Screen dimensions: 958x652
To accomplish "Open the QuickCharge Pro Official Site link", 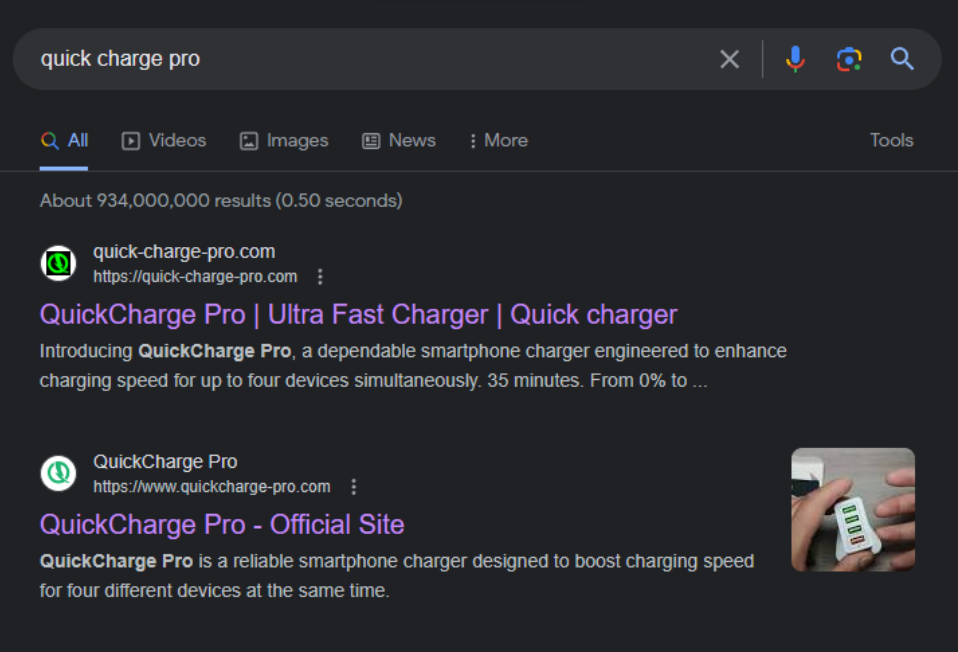I will click(x=220, y=524).
